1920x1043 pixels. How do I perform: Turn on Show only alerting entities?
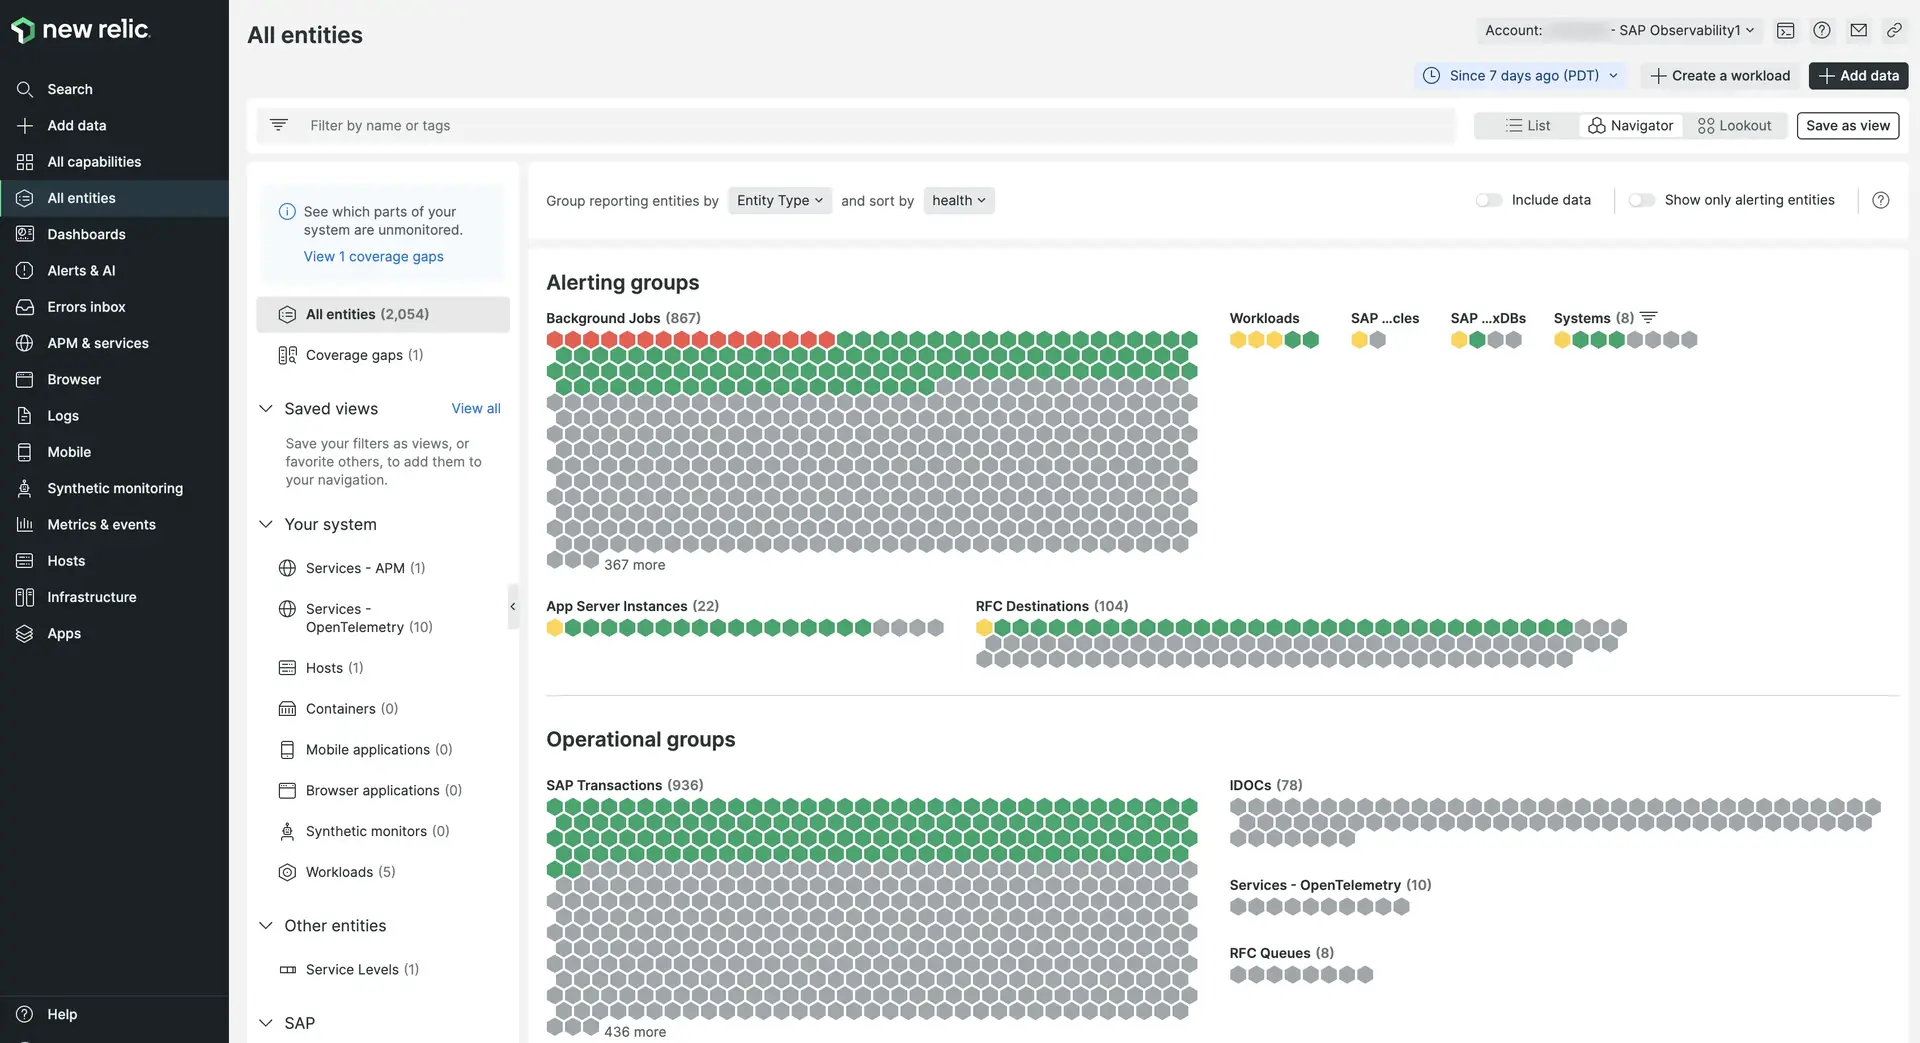[1641, 200]
